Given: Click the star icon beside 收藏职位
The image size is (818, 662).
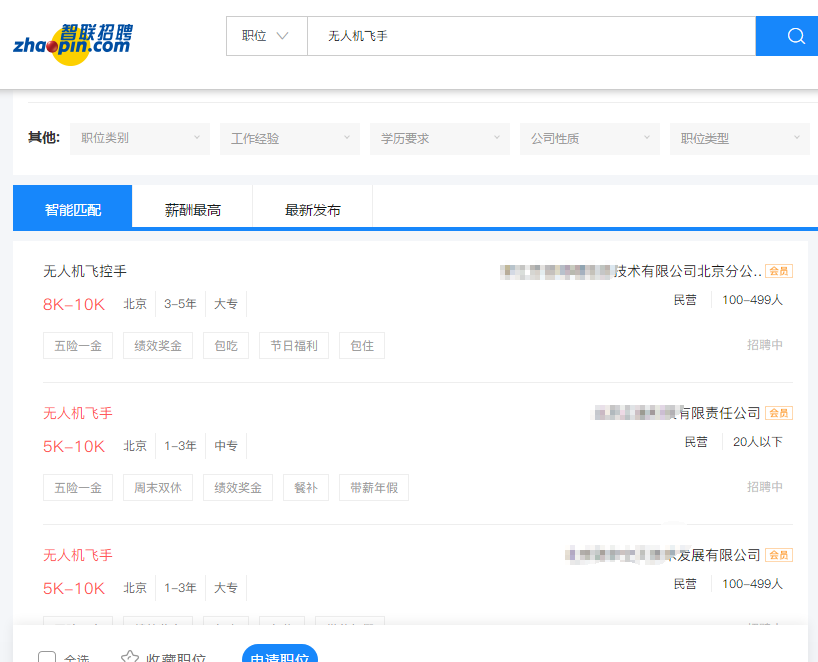Looking at the screenshot, I should (130, 657).
